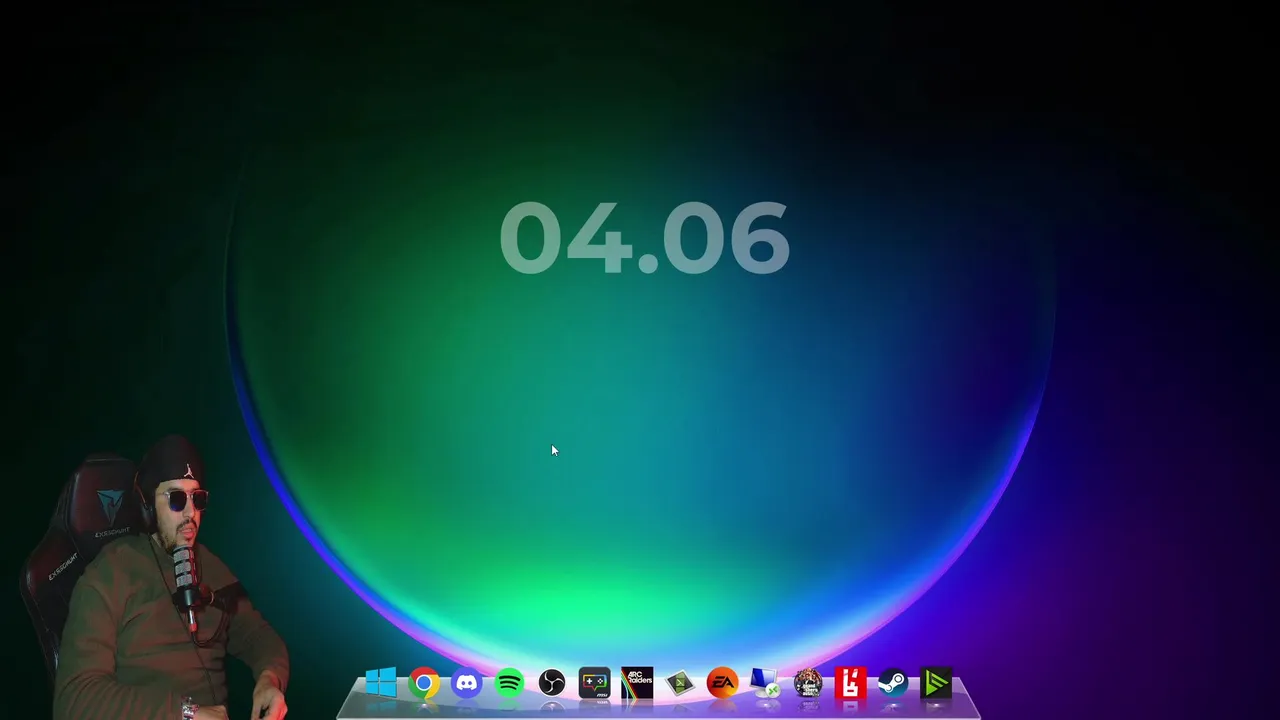Open the remote desktop monitor icon
The width and height of the screenshot is (1280, 720).
[x=765, y=684]
